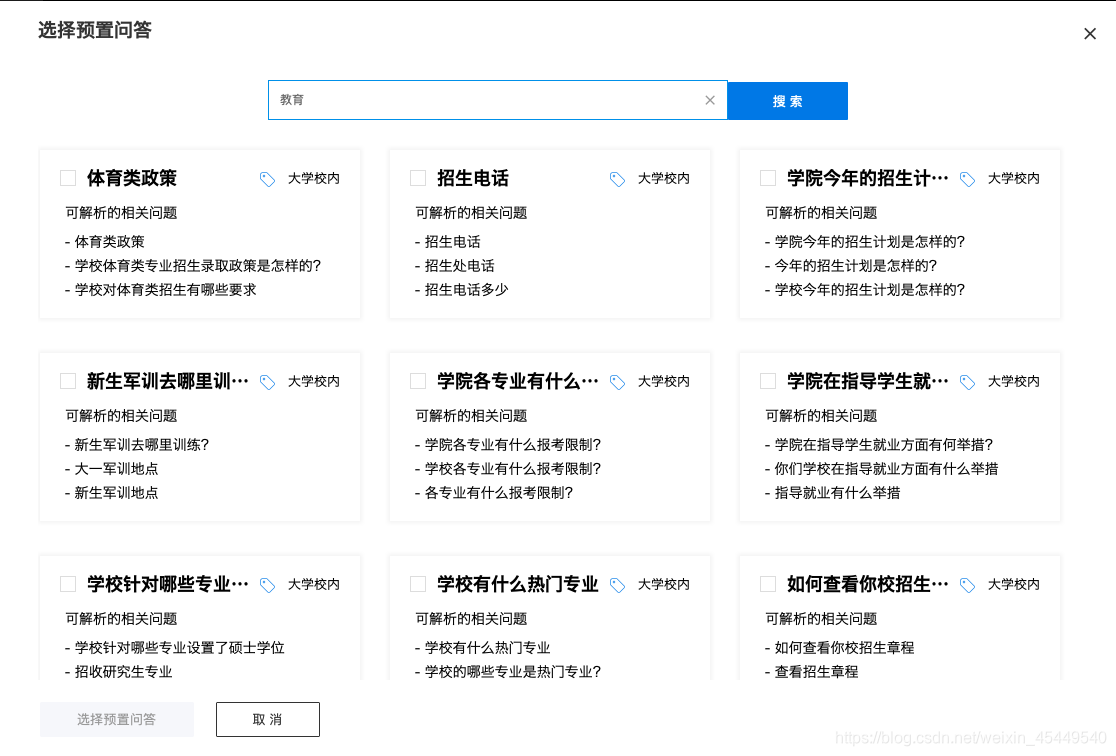Click the 取消 button
This screenshot has width=1116, height=756.
268,720
